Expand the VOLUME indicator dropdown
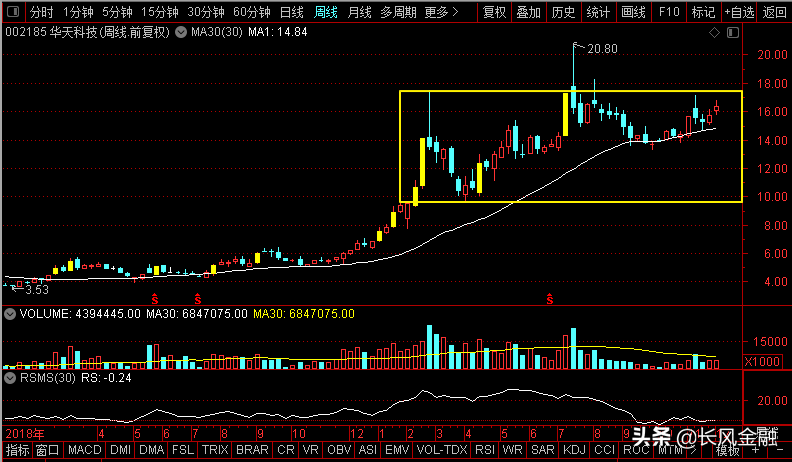This screenshot has height=462, width=792. [10, 314]
